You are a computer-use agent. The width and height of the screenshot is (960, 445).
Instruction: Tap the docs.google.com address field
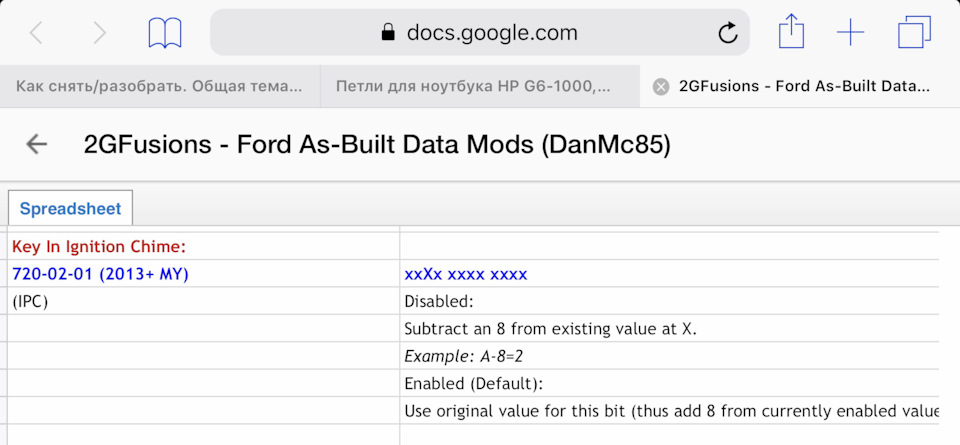[479, 32]
